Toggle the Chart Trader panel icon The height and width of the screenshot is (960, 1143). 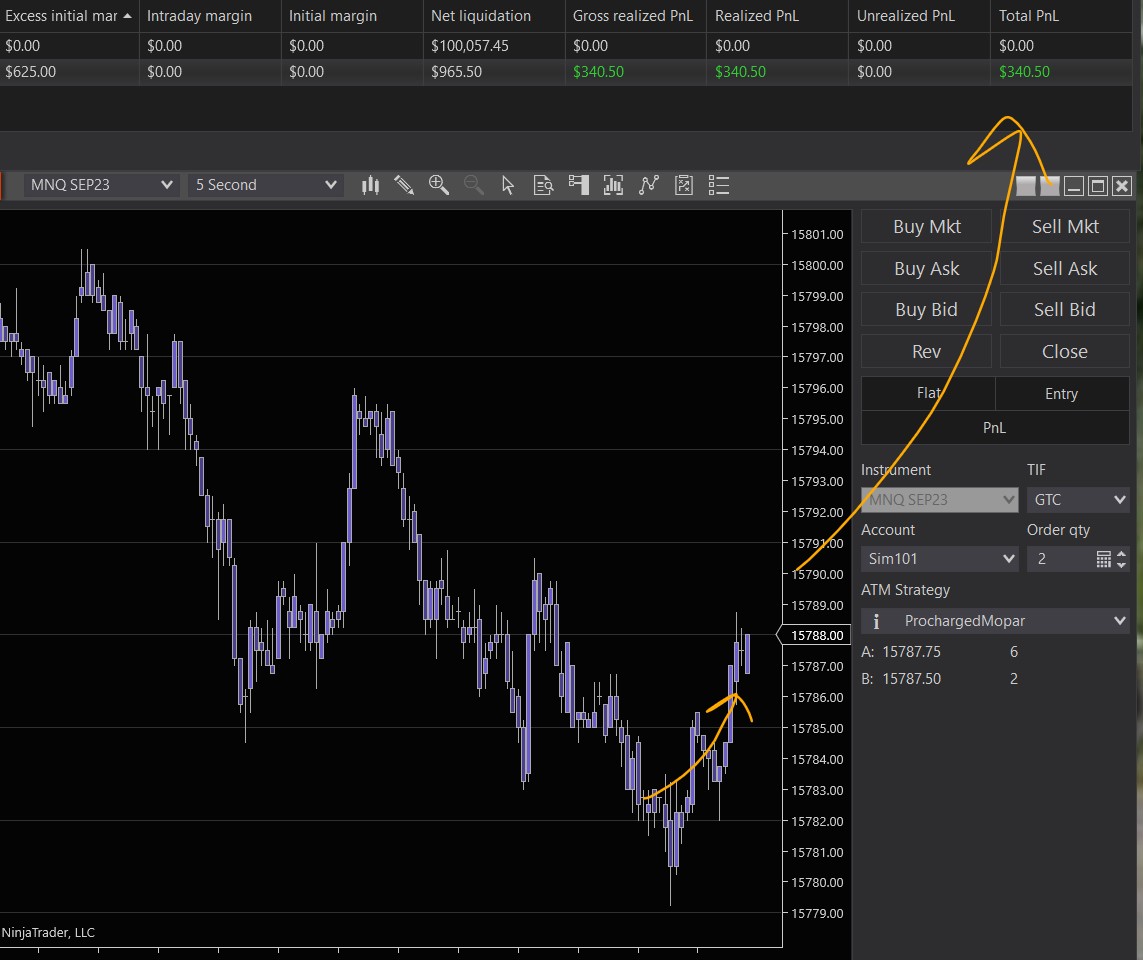(x=578, y=185)
